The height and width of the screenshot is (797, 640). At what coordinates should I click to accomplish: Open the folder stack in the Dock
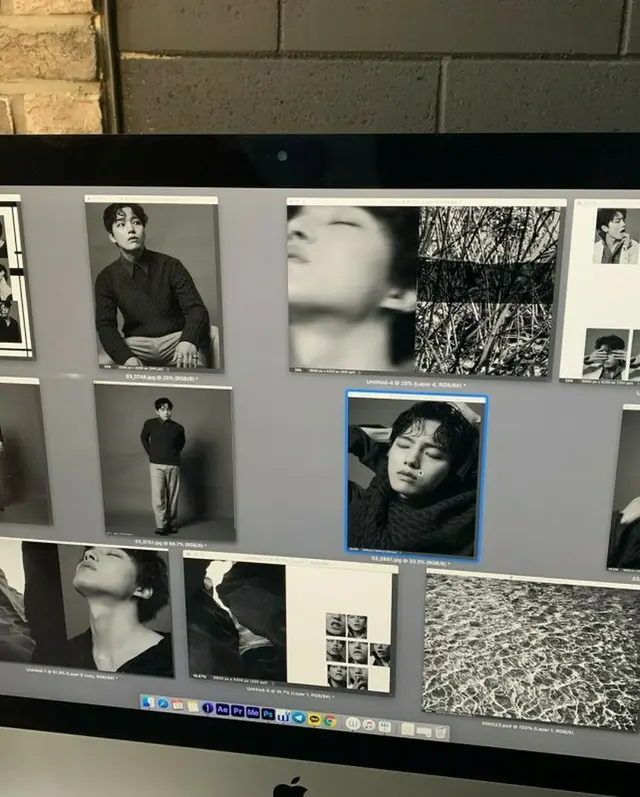(x=408, y=729)
